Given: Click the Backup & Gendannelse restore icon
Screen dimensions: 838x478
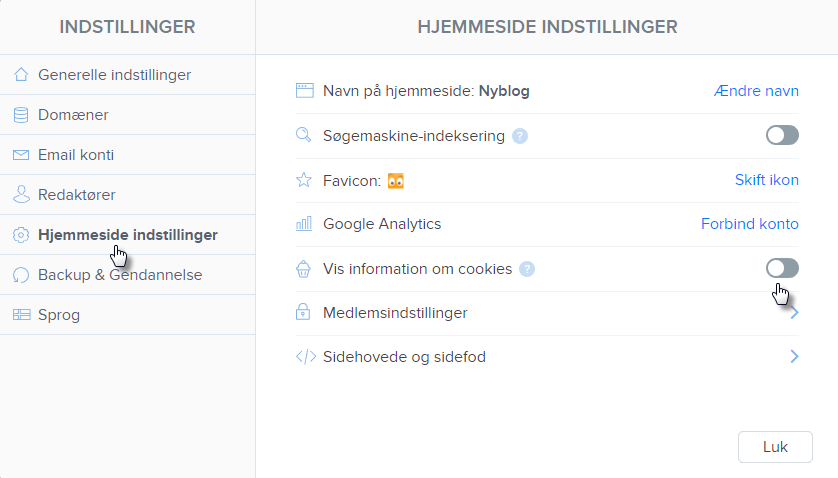Looking at the screenshot, I should [x=21, y=275].
